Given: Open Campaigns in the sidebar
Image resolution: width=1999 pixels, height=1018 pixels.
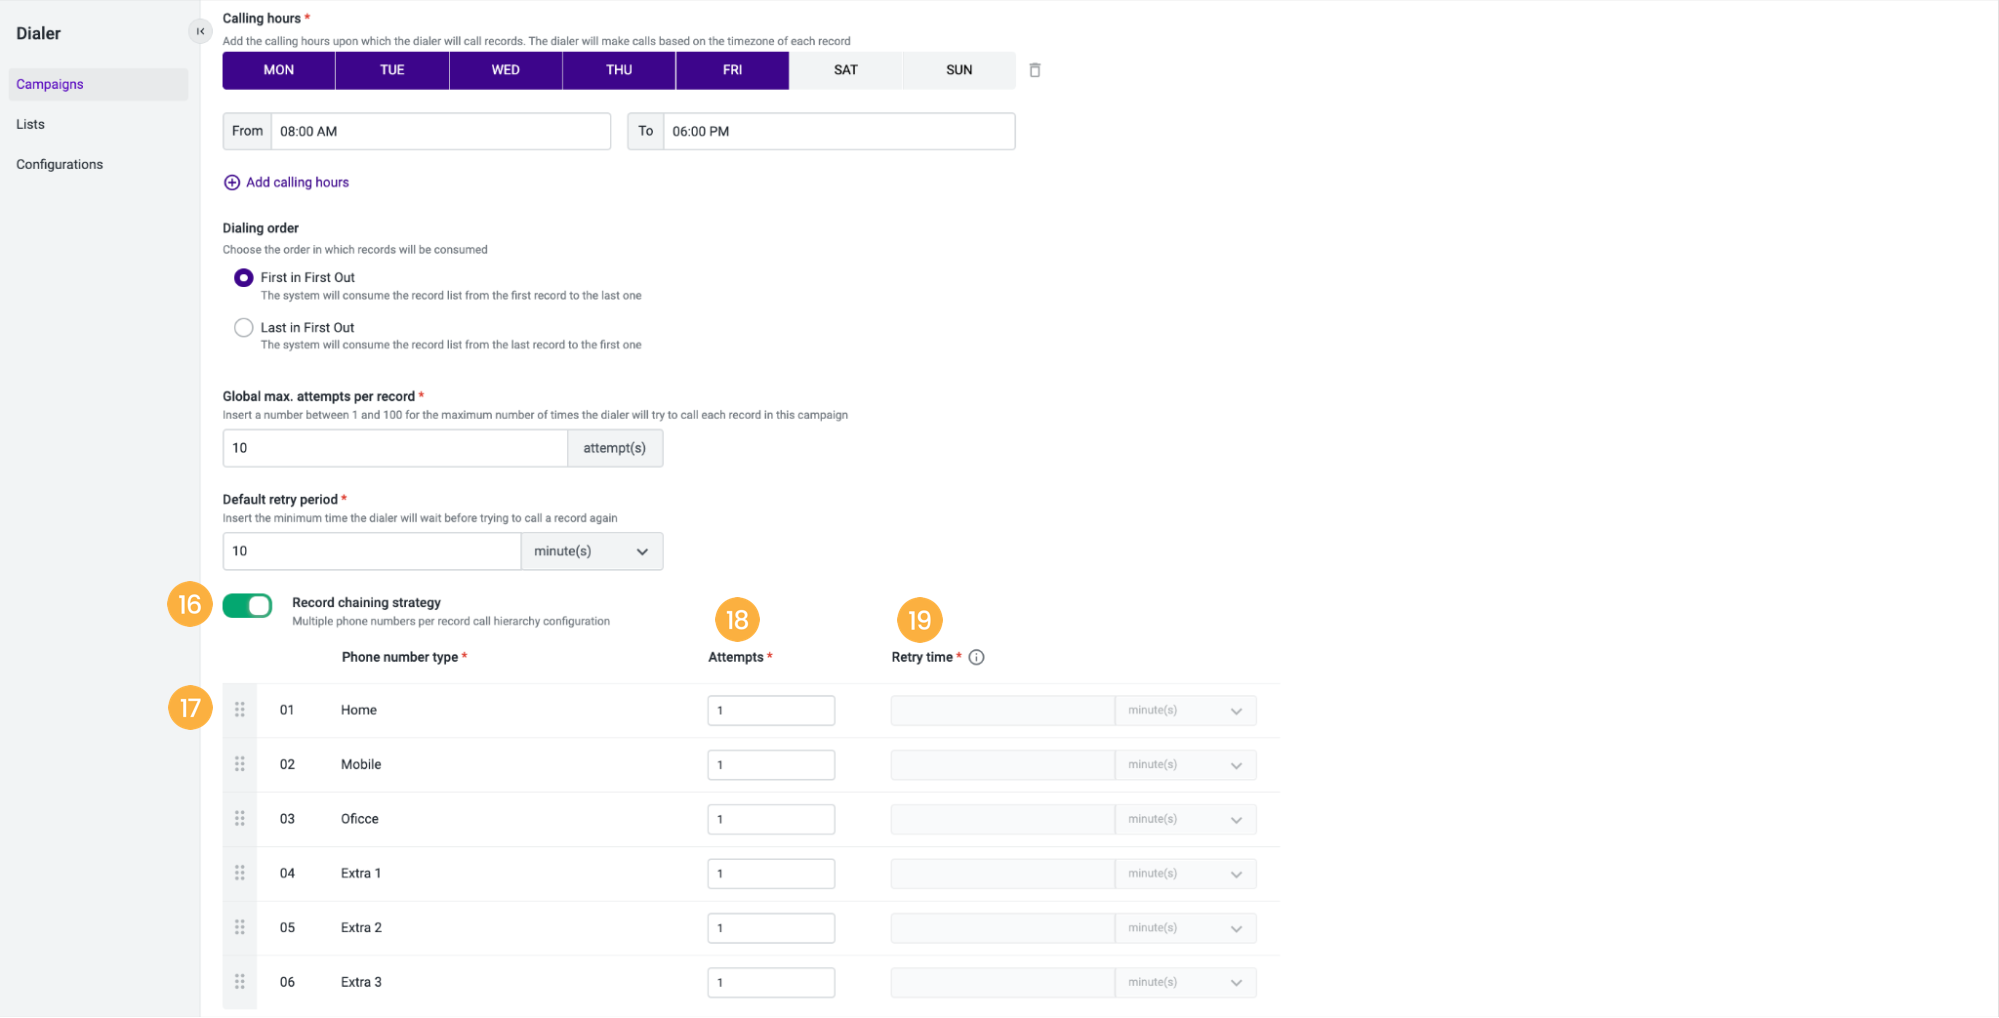Looking at the screenshot, I should (x=98, y=84).
